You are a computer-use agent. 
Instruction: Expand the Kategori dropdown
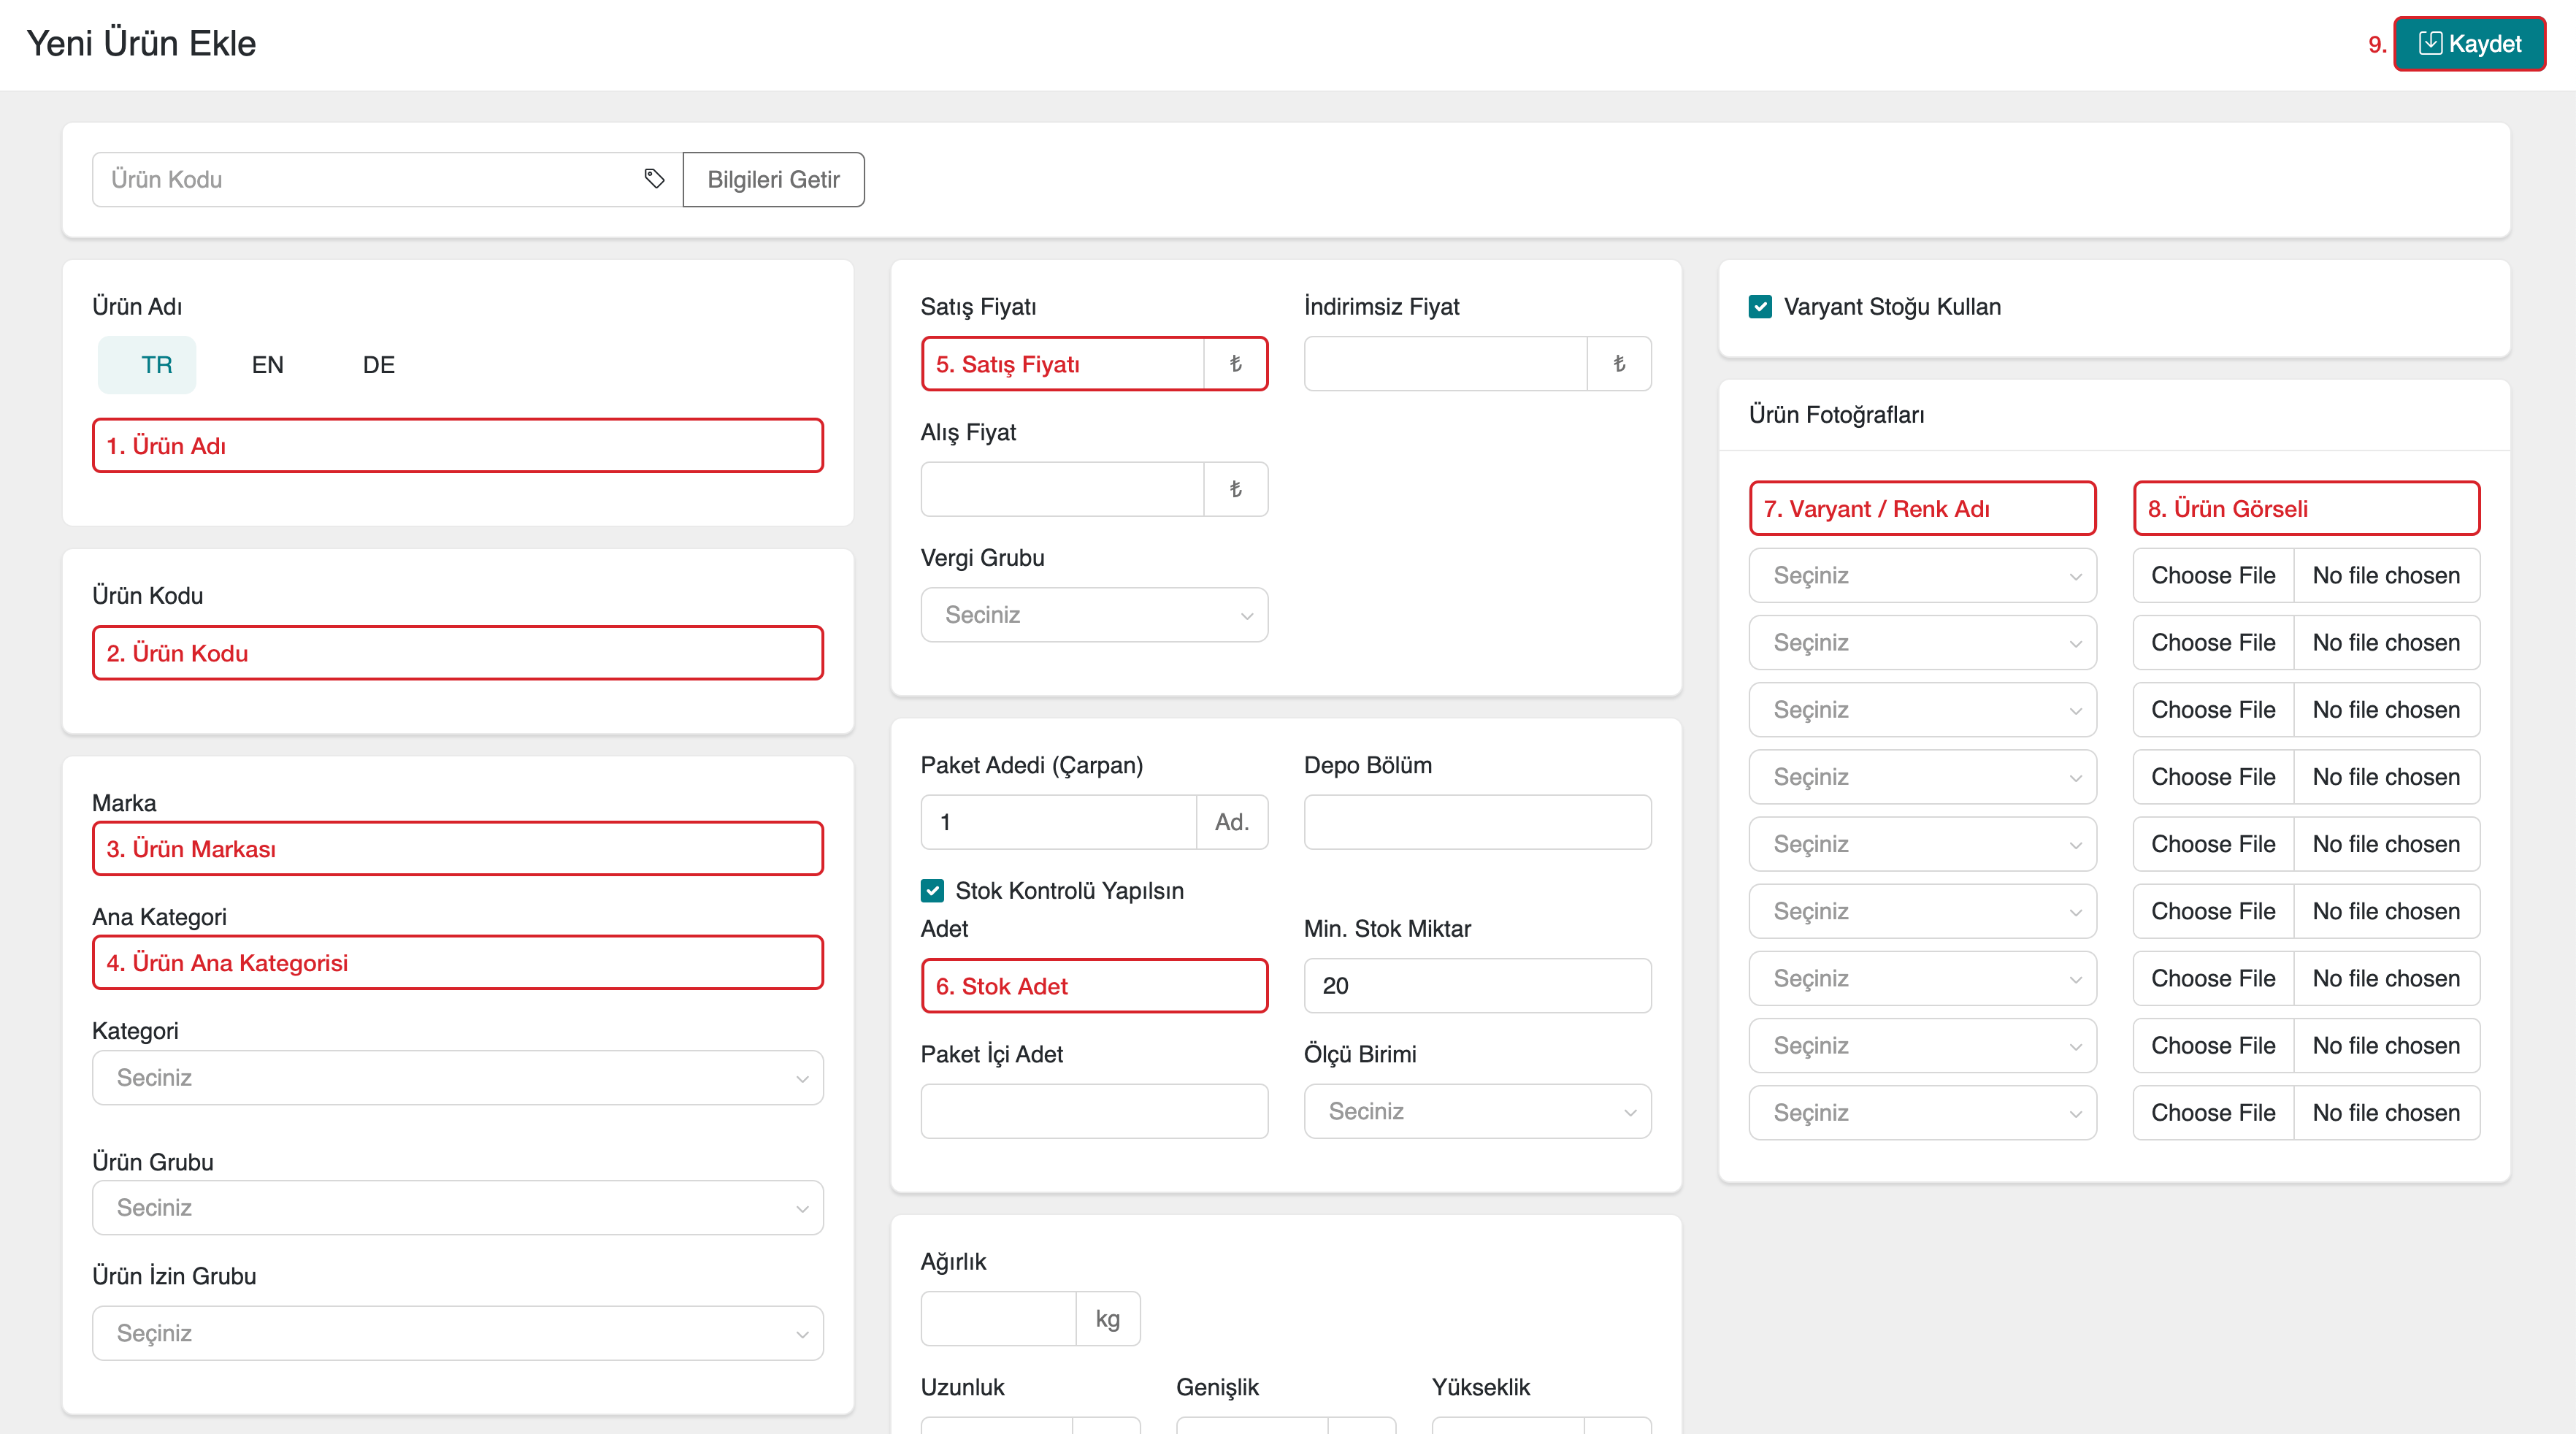(x=457, y=1078)
